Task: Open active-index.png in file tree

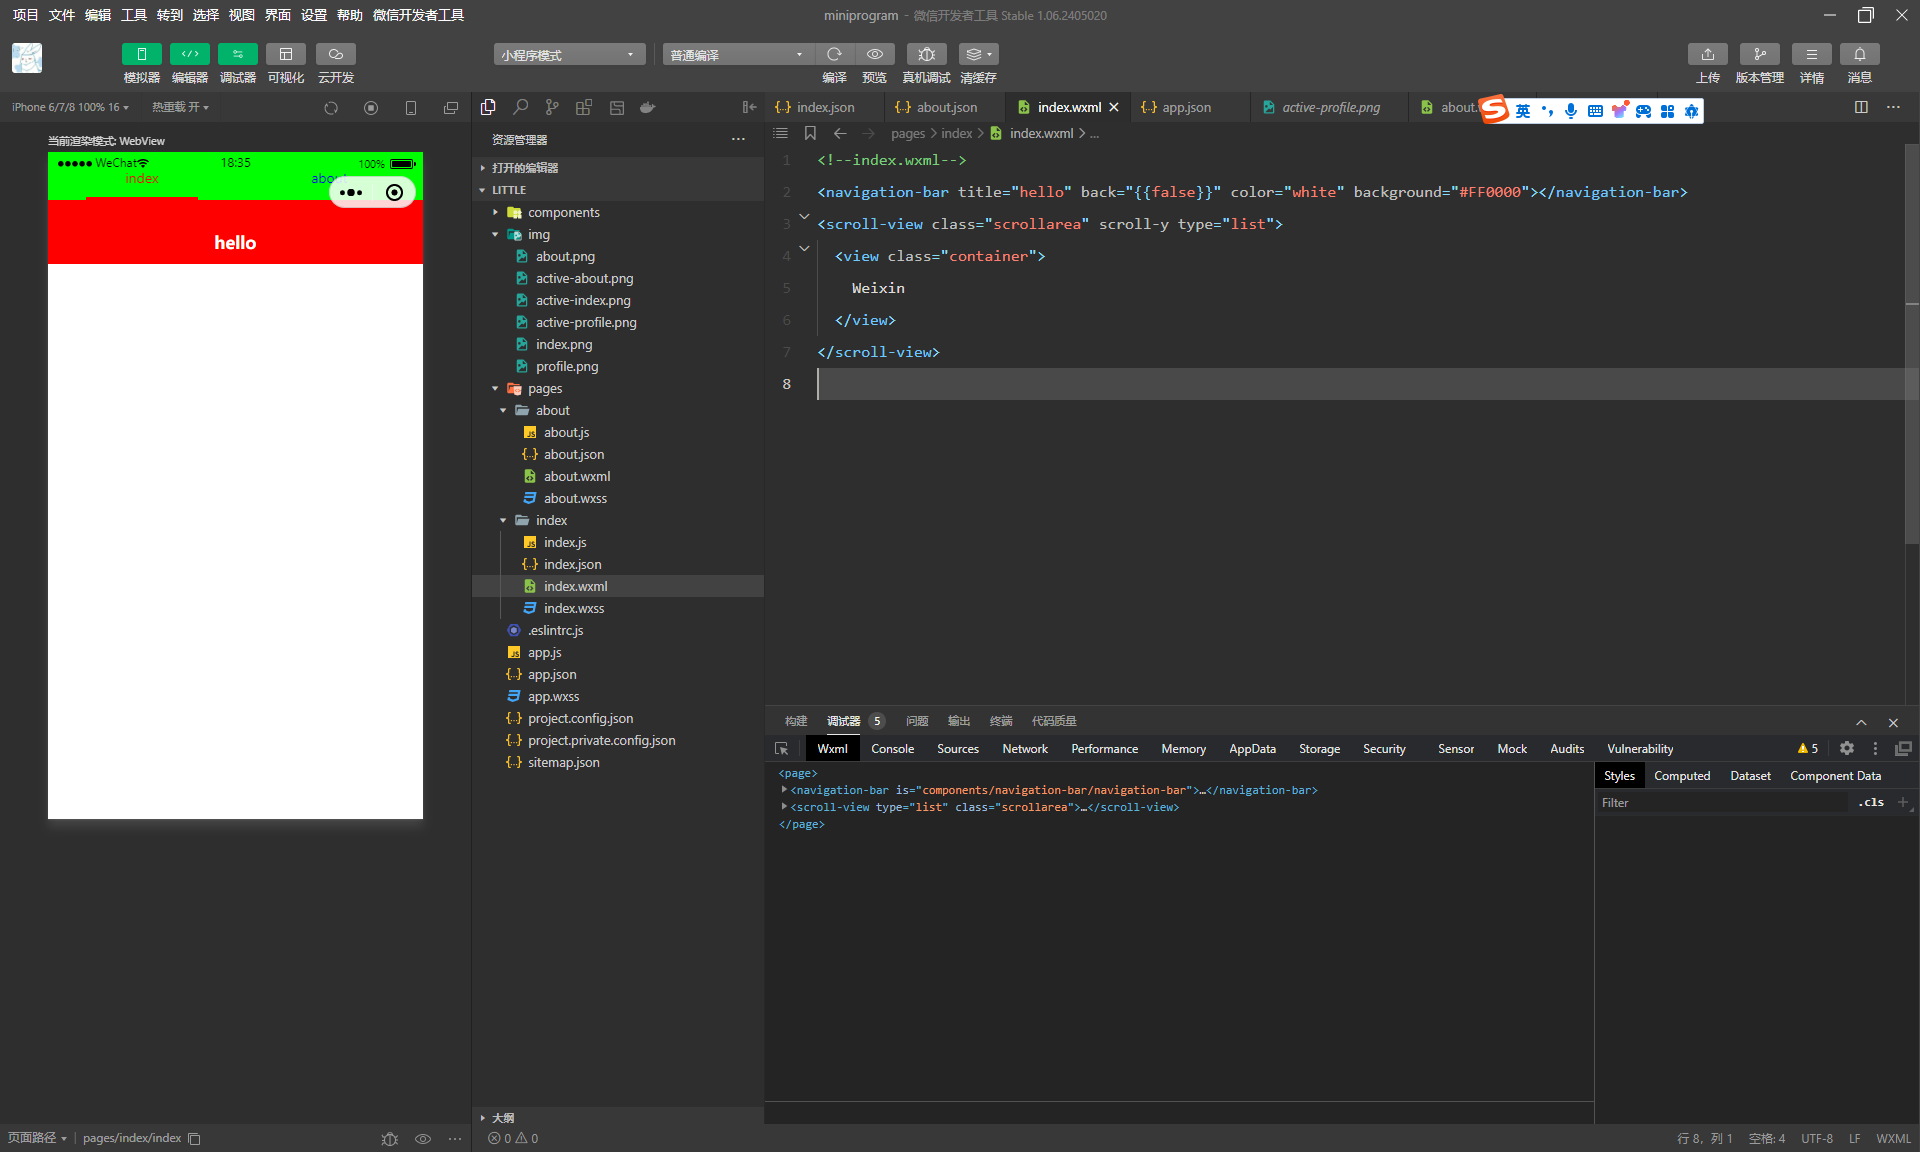Action: [x=583, y=300]
